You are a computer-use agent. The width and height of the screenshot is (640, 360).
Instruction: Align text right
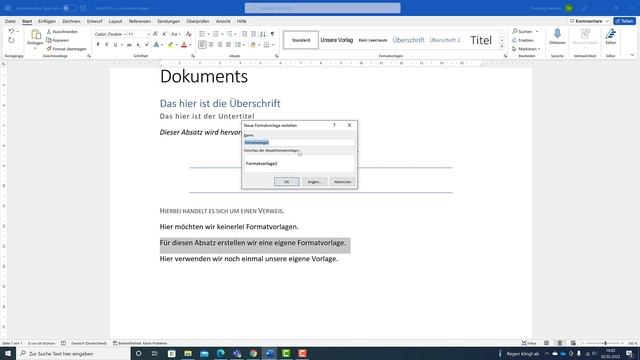220,44
